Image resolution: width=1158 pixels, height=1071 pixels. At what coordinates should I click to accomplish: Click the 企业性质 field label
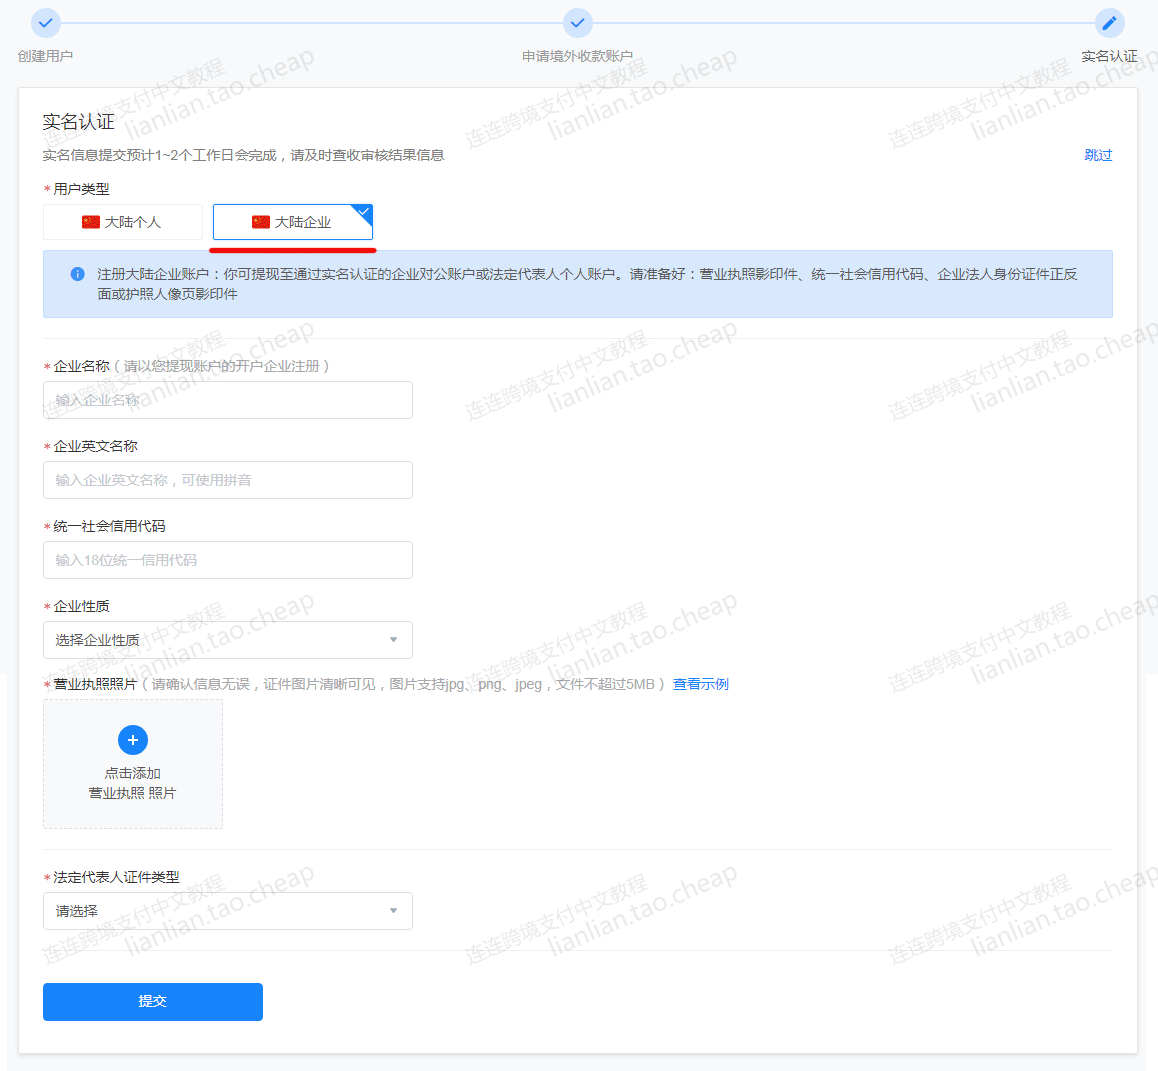[81, 606]
